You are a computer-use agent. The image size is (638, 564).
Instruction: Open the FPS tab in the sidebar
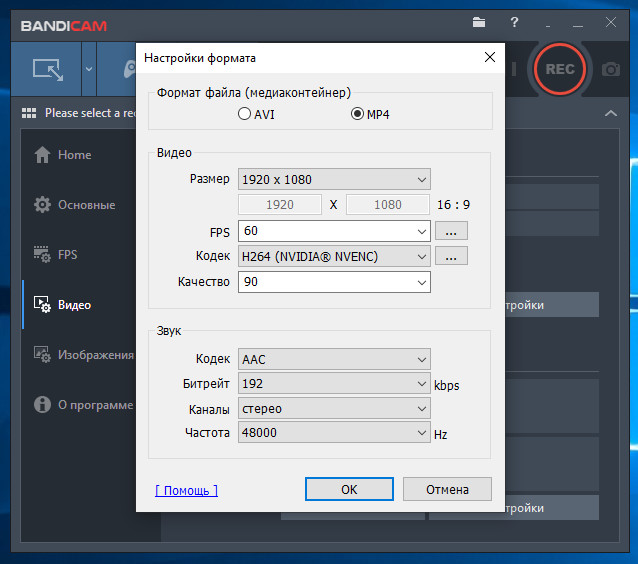point(79,255)
